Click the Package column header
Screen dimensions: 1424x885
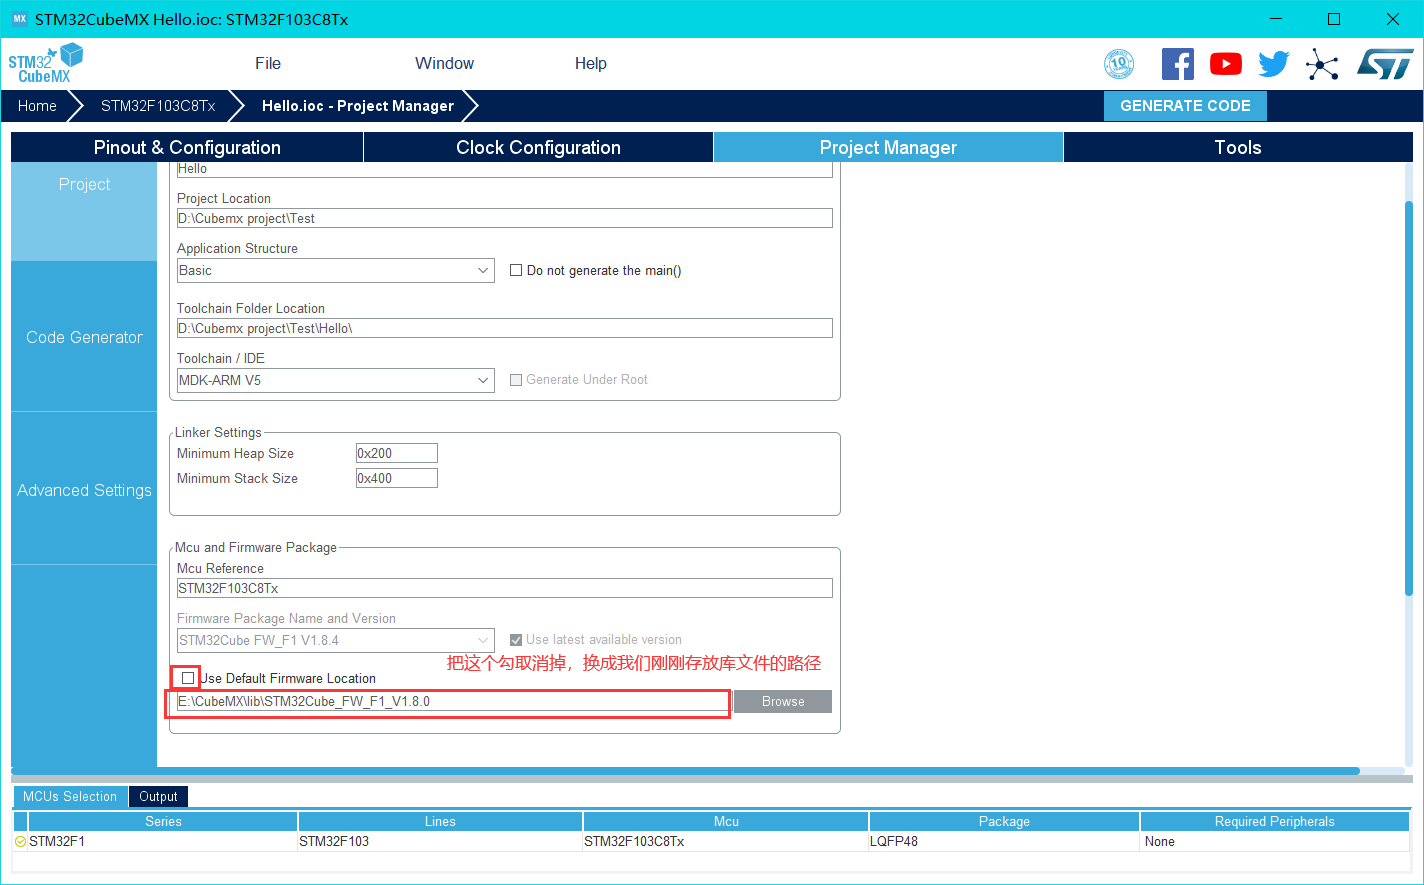(x=1004, y=821)
